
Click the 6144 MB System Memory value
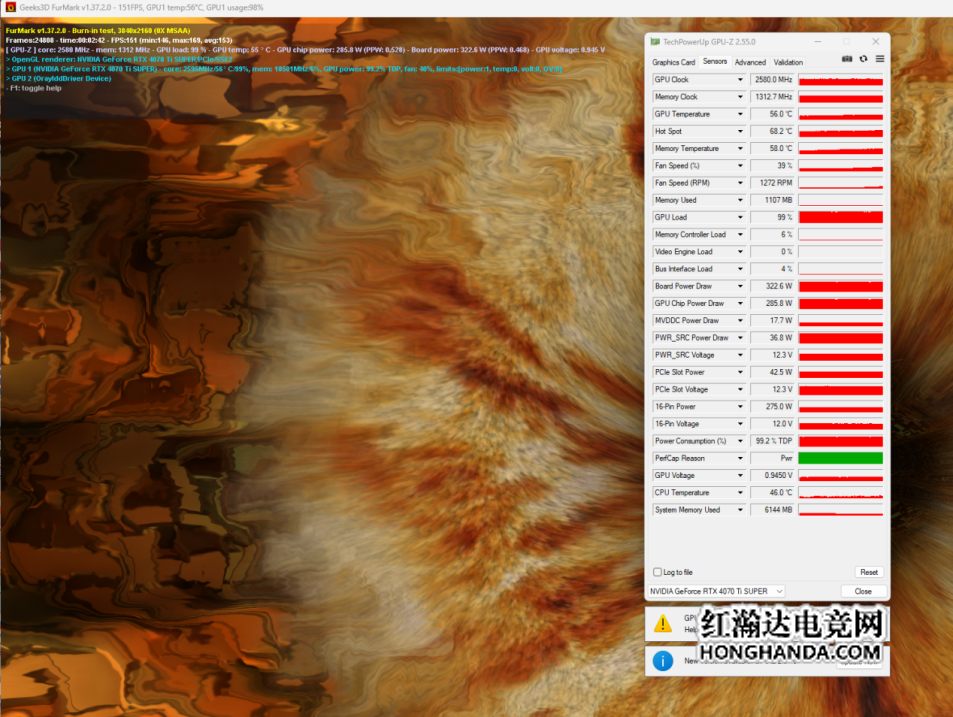click(x=772, y=510)
